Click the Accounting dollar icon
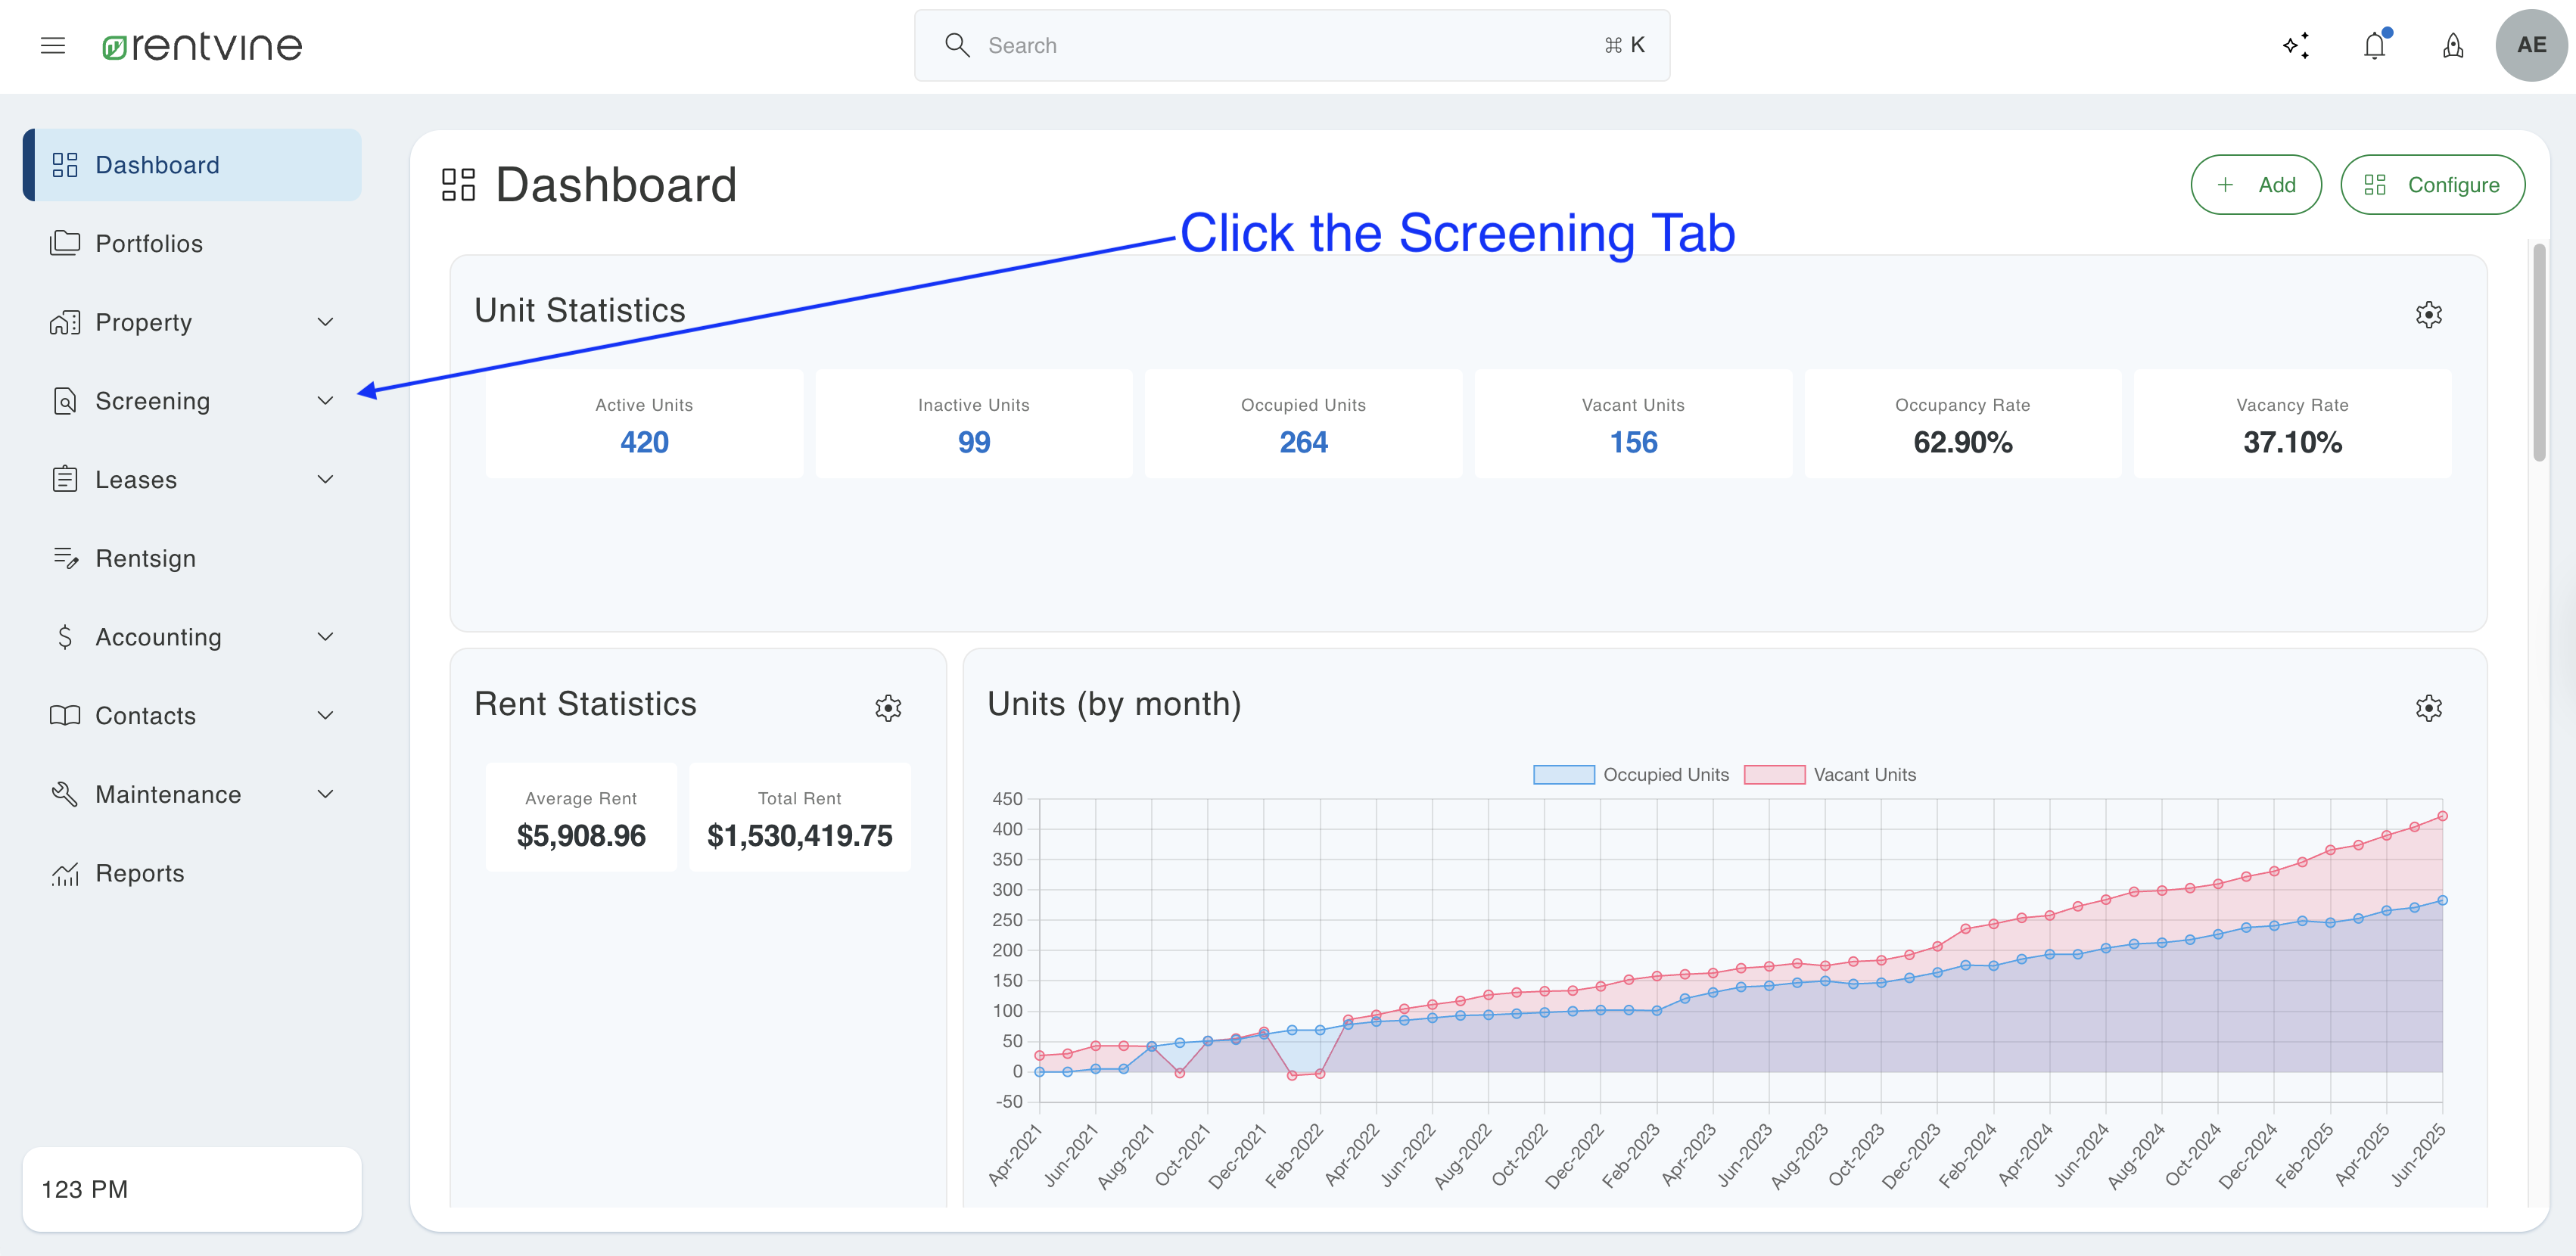The image size is (2576, 1256). point(65,637)
